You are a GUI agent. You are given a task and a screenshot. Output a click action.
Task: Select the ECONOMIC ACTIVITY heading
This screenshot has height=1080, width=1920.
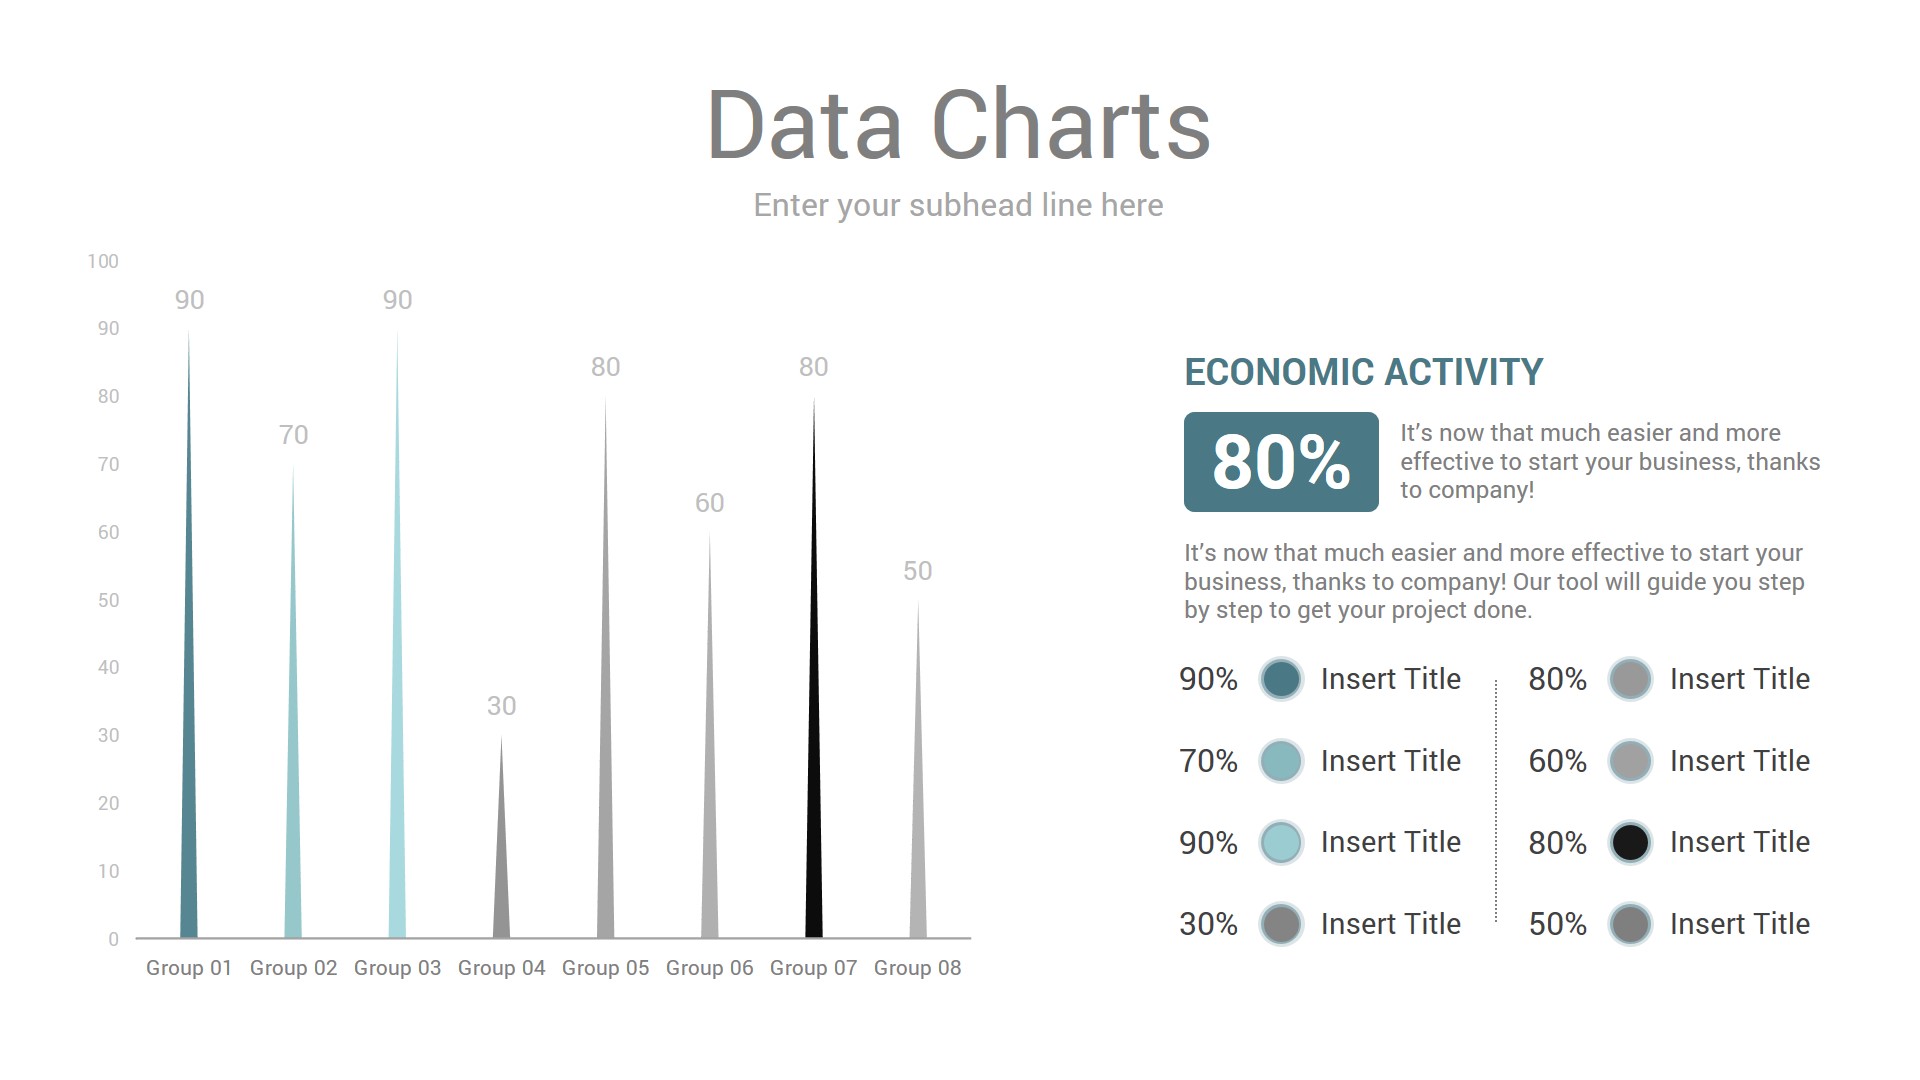click(x=1363, y=372)
